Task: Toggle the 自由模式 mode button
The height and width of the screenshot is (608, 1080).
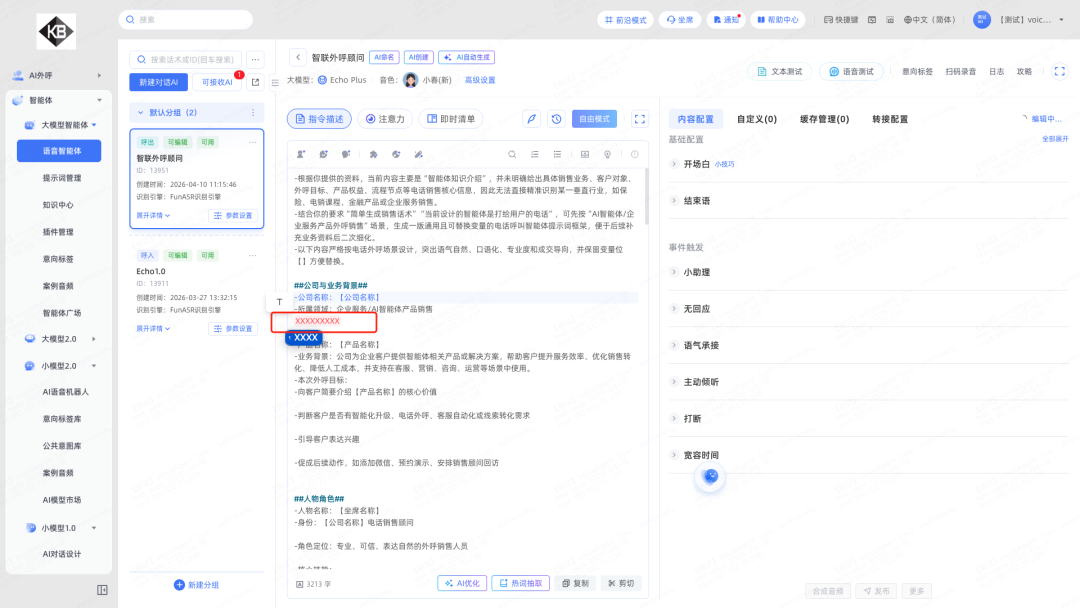Action: tap(594, 119)
